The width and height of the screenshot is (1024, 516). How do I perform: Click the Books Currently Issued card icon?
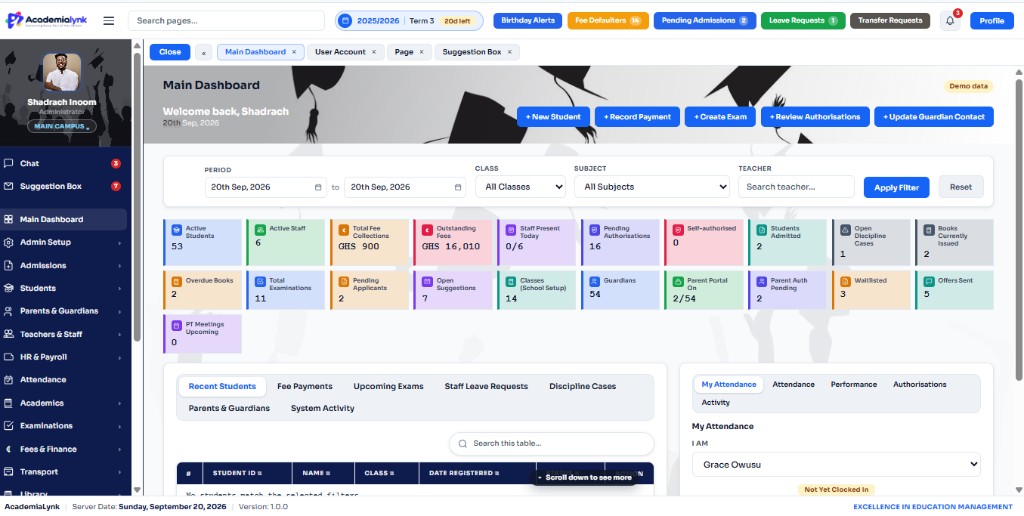tap(929, 230)
